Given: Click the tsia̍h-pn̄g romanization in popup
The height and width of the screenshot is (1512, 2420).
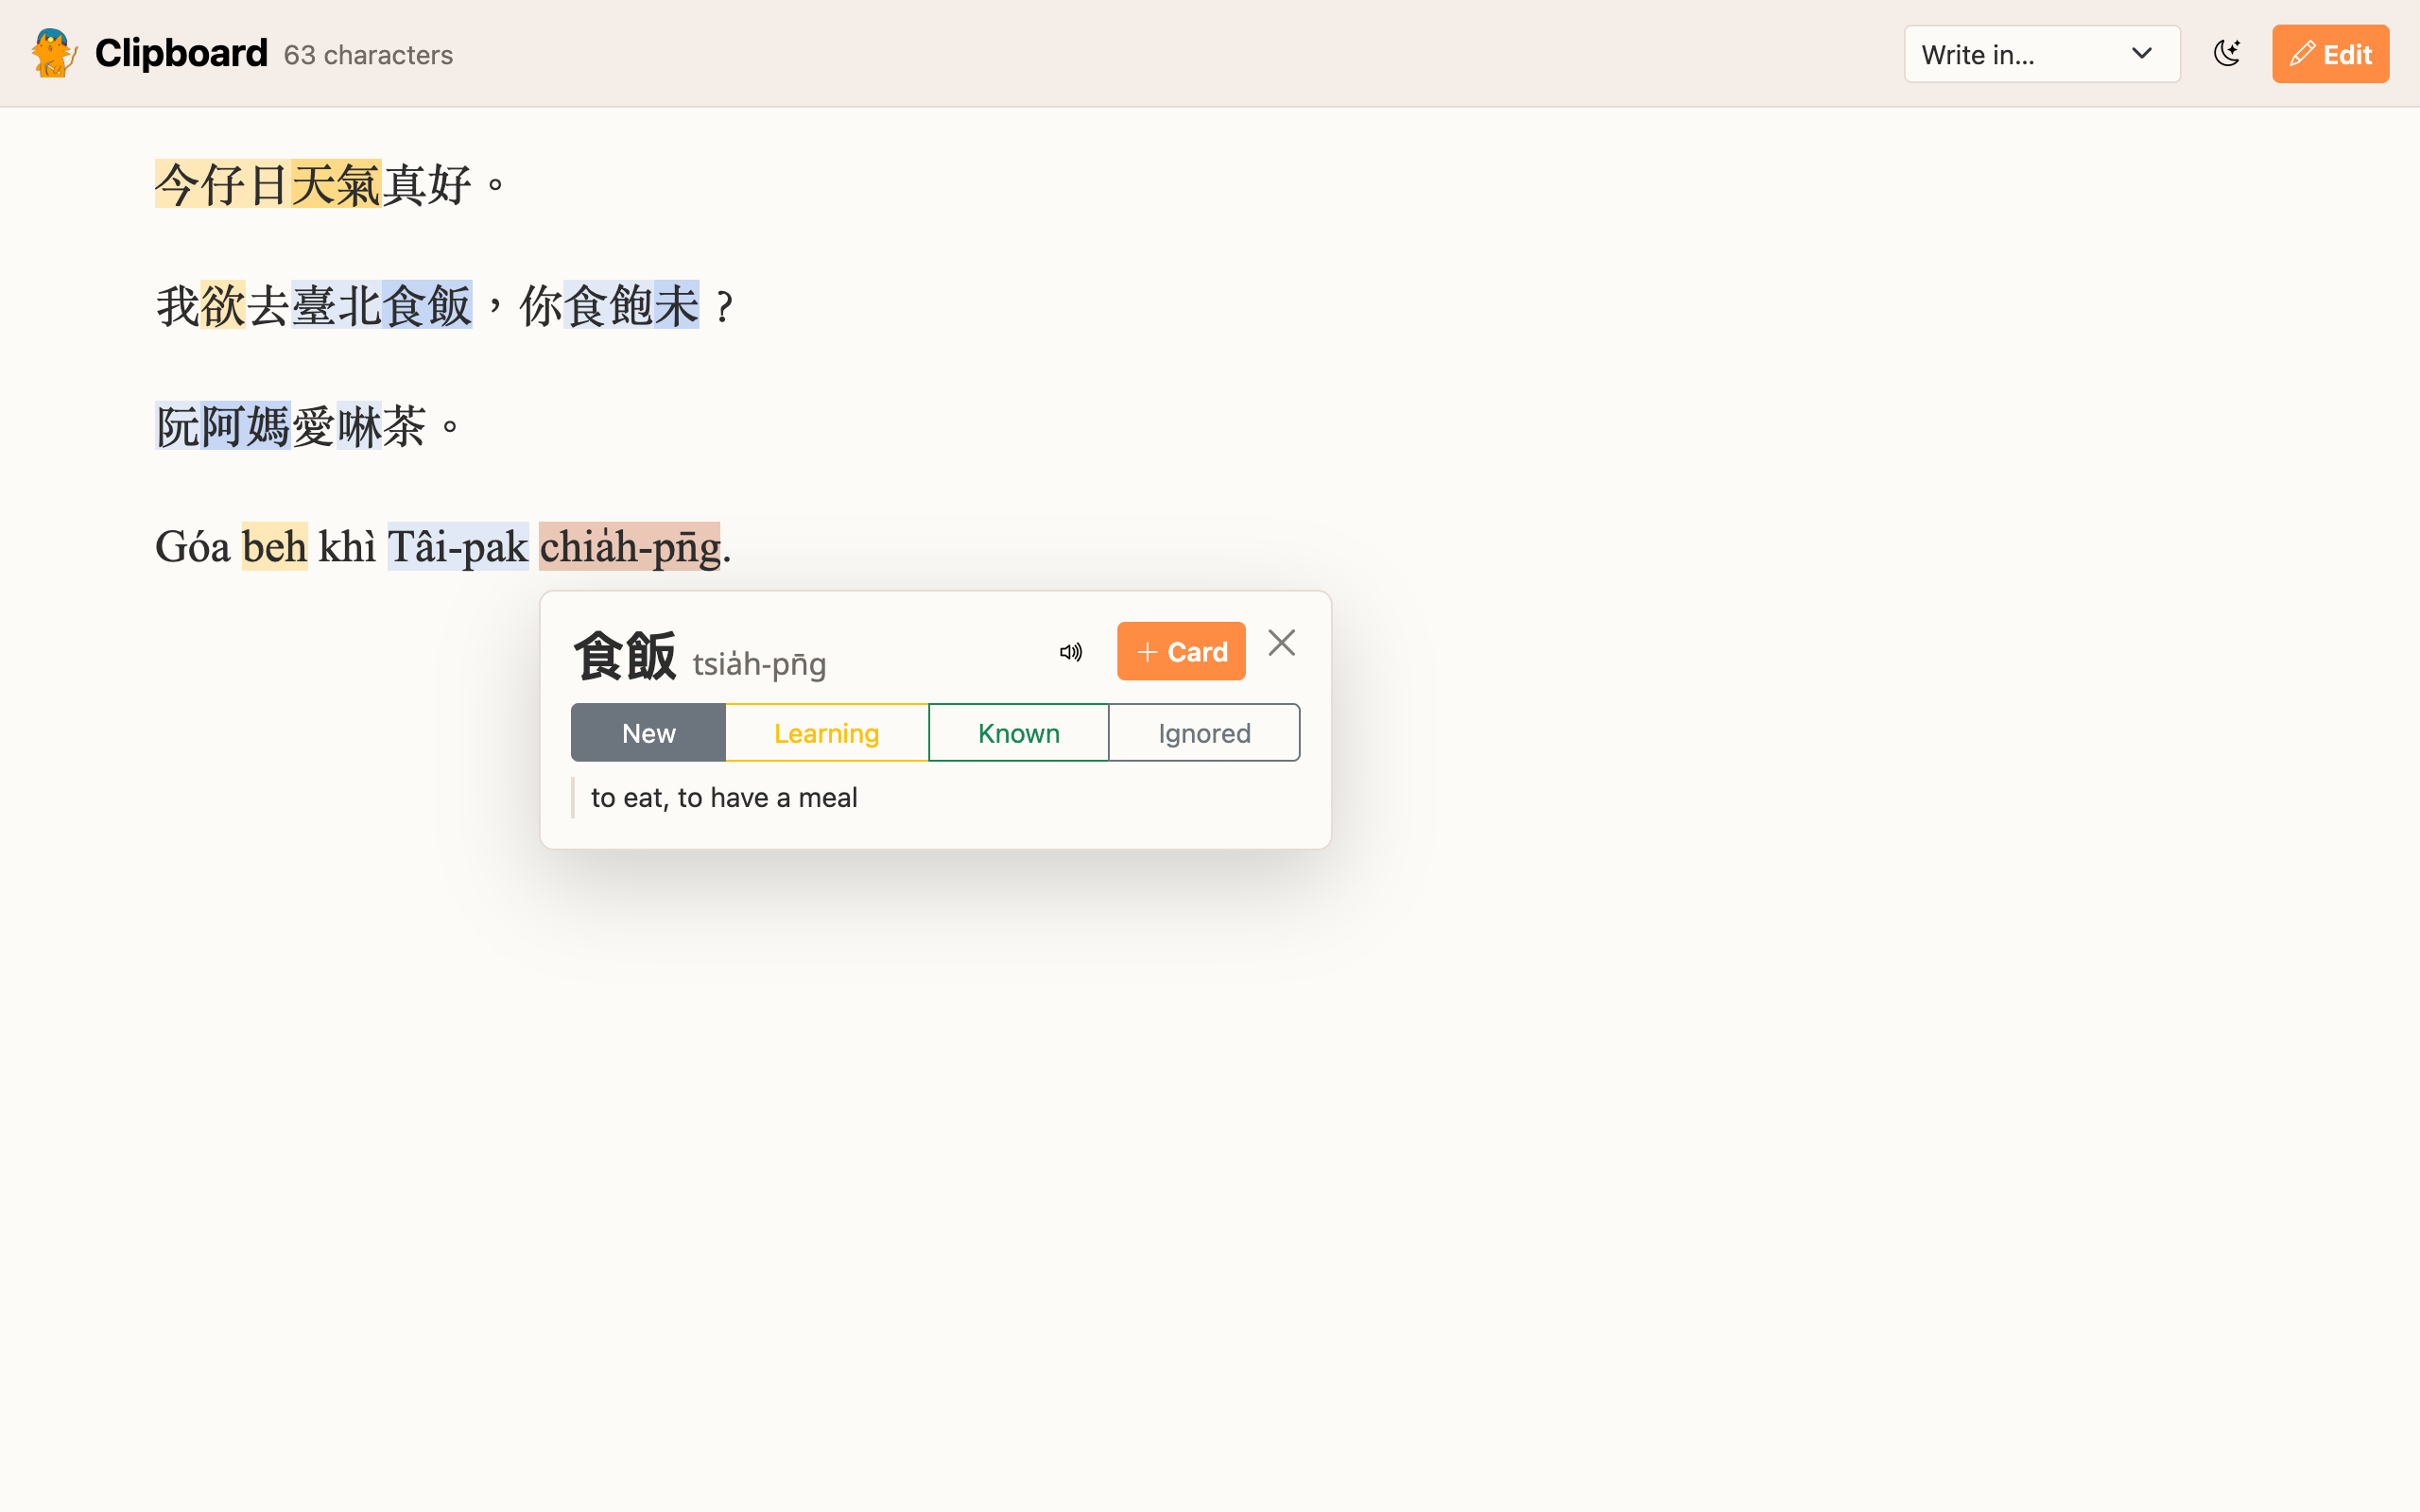Looking at the screenshot, I should tap(759, 664).
